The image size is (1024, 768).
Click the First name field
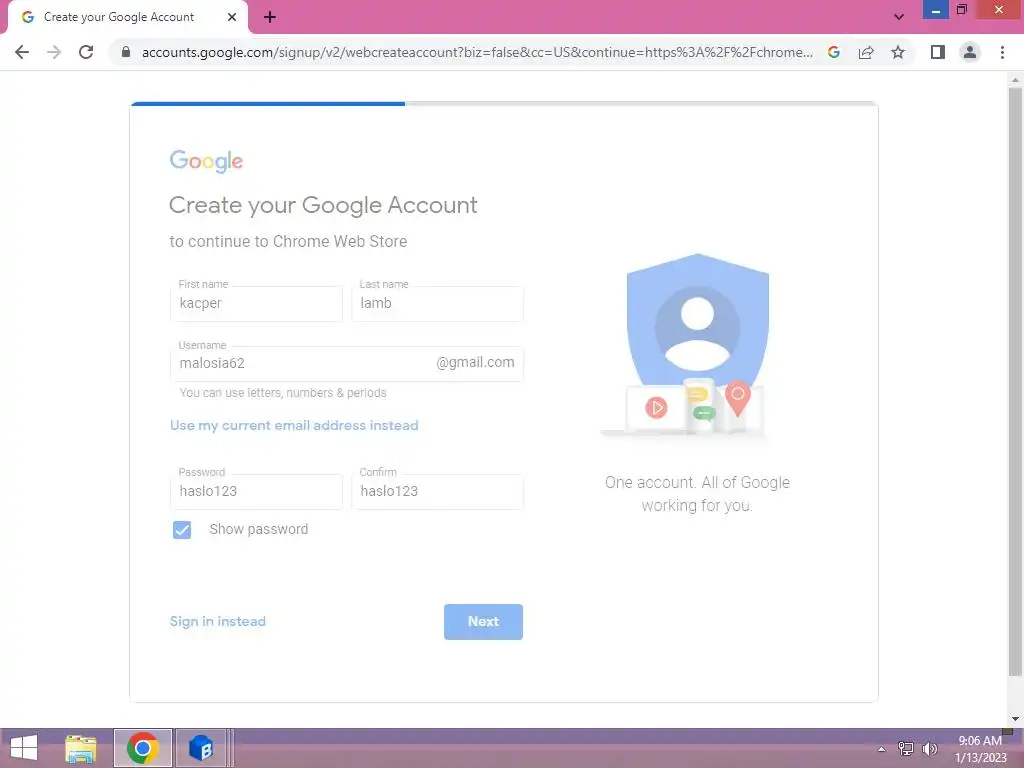pos(256,304)
